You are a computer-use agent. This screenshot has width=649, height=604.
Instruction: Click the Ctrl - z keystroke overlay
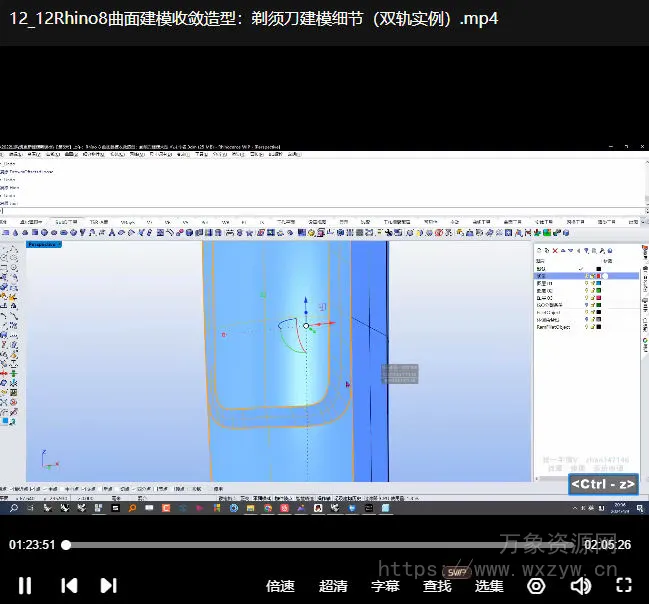[603, 484]
